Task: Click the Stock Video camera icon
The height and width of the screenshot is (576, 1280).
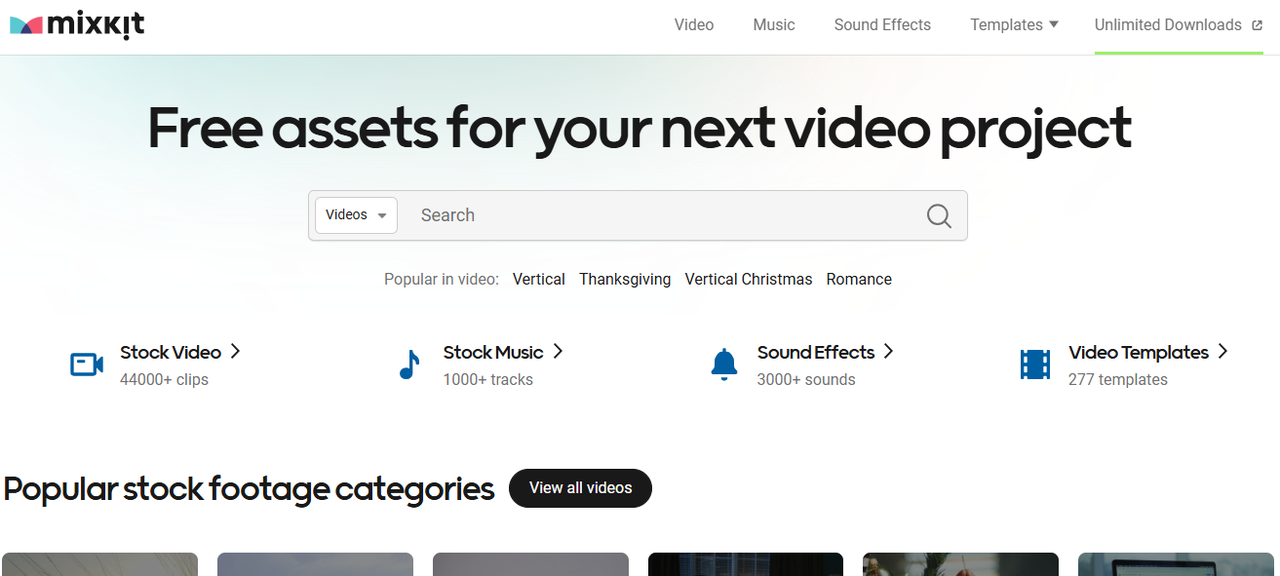Action: [87, 365]
